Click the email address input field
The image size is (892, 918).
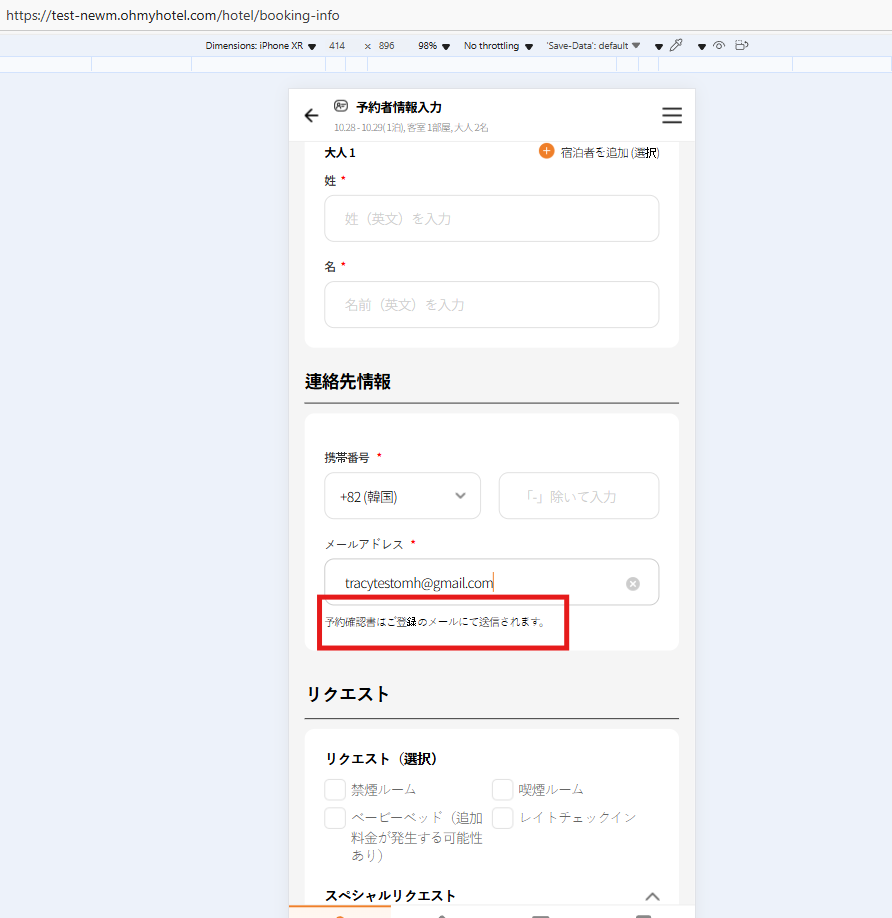click(492, 582)
